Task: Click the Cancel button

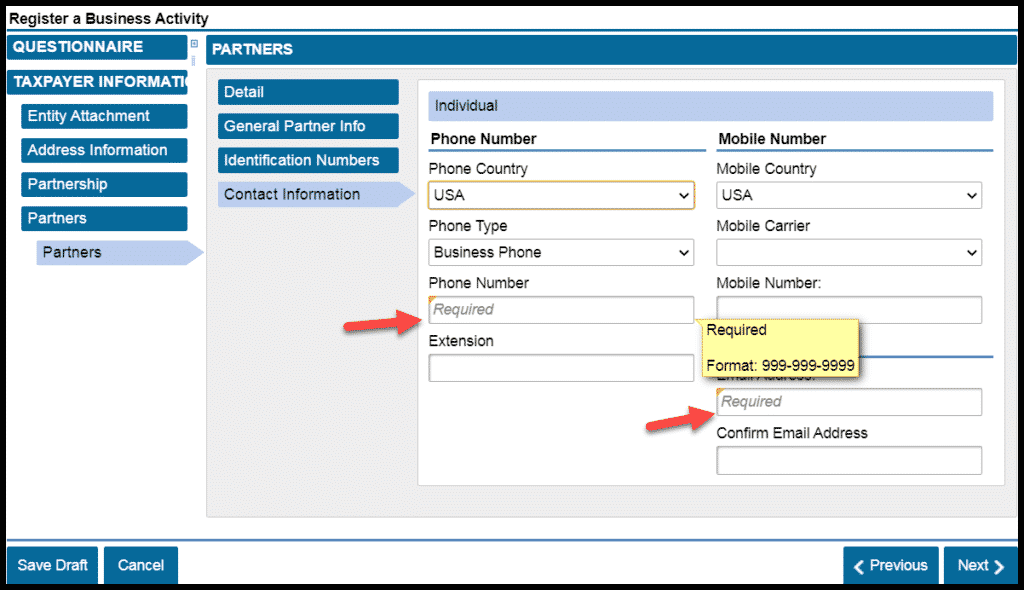Action: click(x=141, y=565)
